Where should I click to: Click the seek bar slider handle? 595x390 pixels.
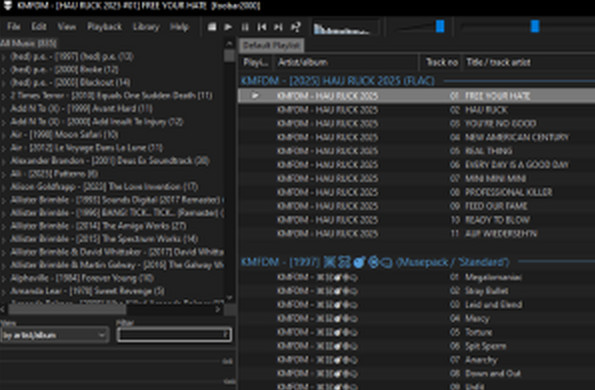[535, 27]
